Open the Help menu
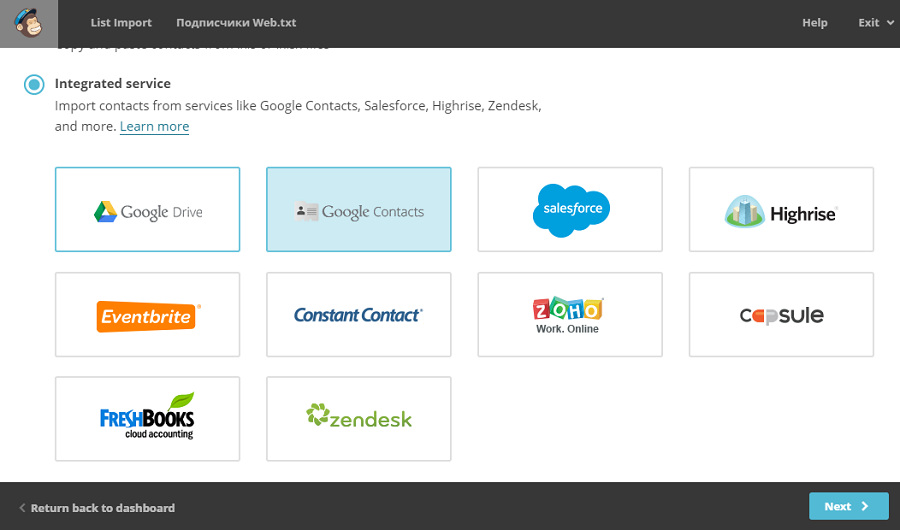The image size is (900, 530). [814, 23]
